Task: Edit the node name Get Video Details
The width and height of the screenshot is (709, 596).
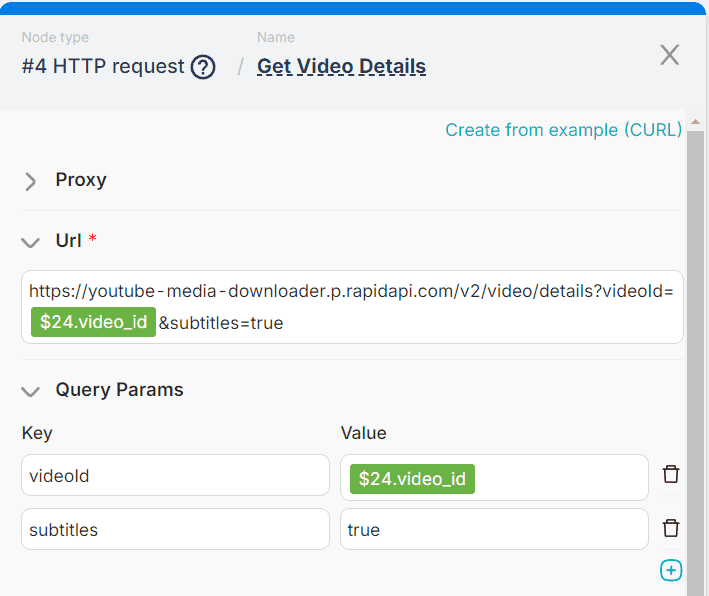Action: click(341, 67)
